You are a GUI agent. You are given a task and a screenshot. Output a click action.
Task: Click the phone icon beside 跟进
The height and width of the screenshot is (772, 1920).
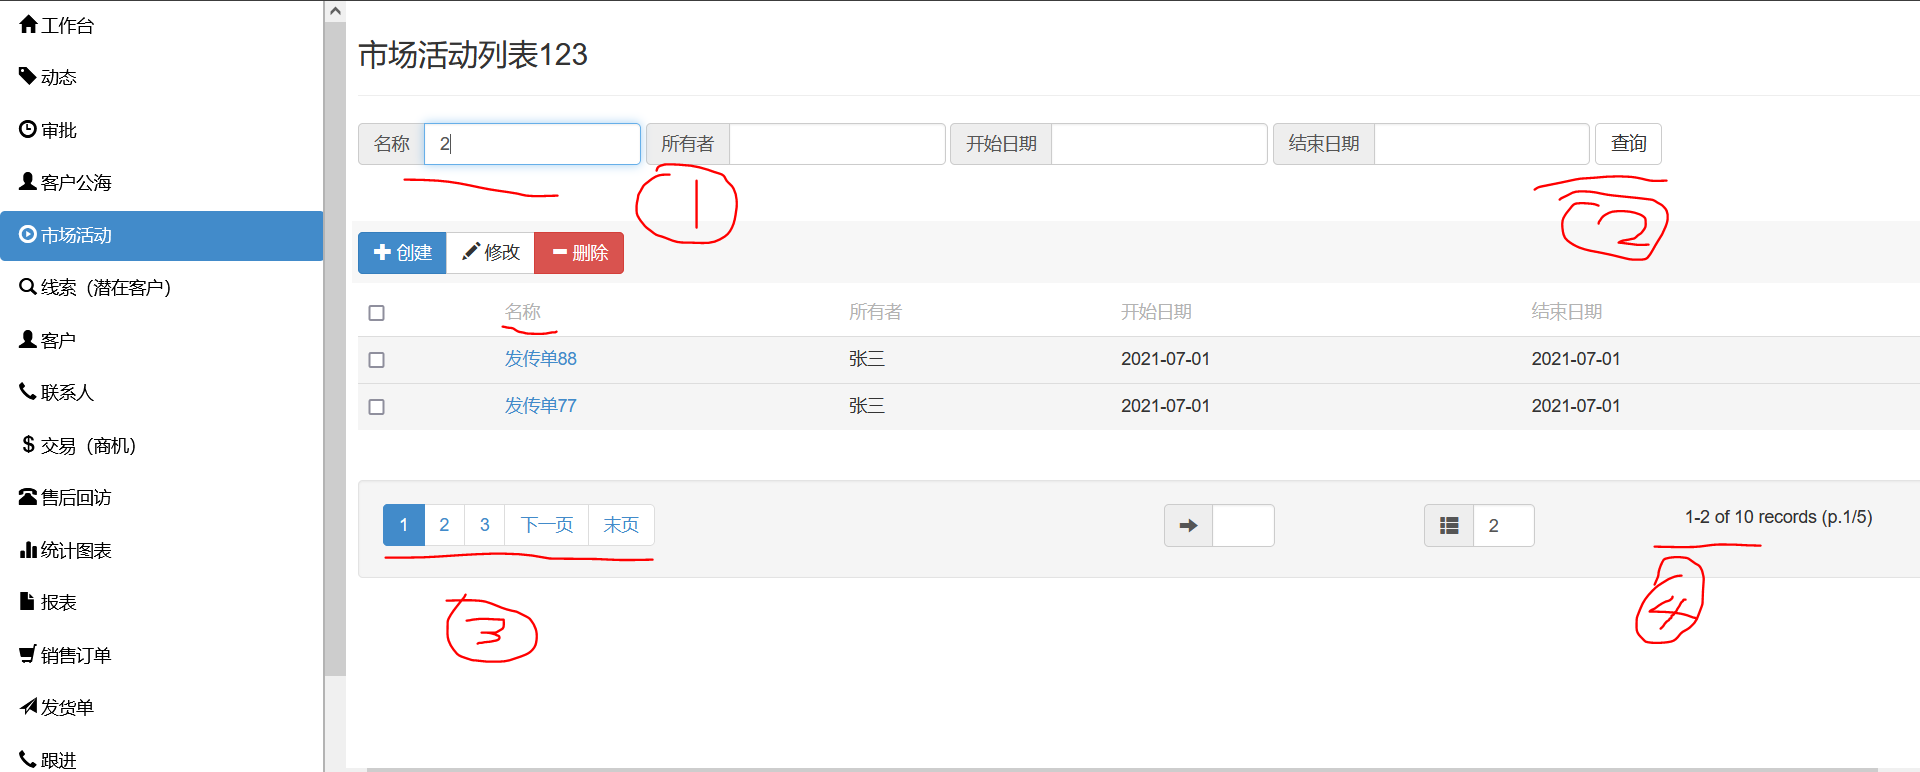coord(28,759)
